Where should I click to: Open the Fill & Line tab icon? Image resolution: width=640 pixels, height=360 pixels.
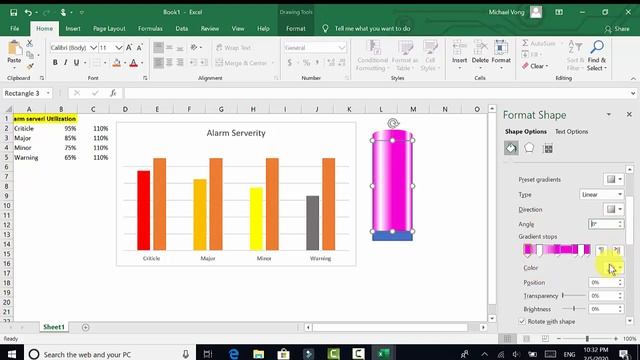[511, 148]
